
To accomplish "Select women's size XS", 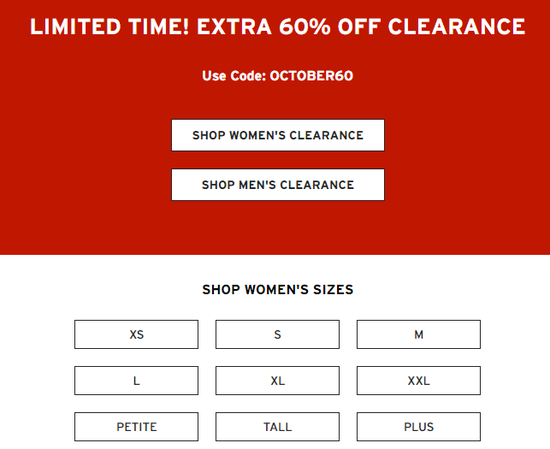I will [136, 334].
